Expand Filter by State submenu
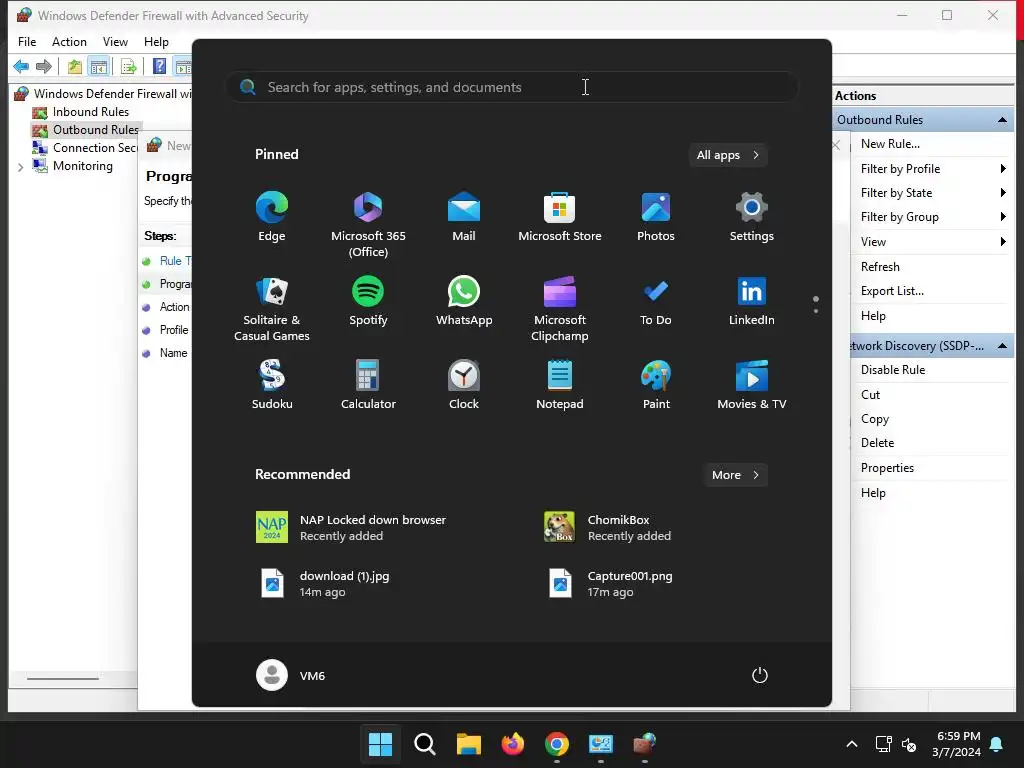Screen dimensions: 1024x768 tap(931, 193)
